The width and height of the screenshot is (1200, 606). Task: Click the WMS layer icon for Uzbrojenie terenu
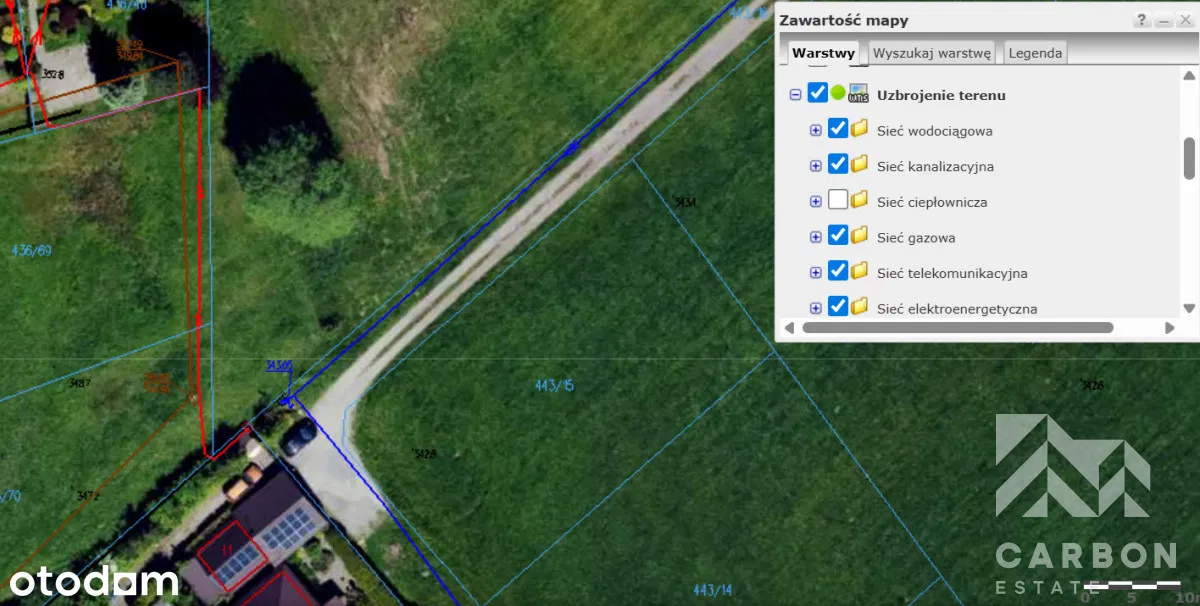858,94
